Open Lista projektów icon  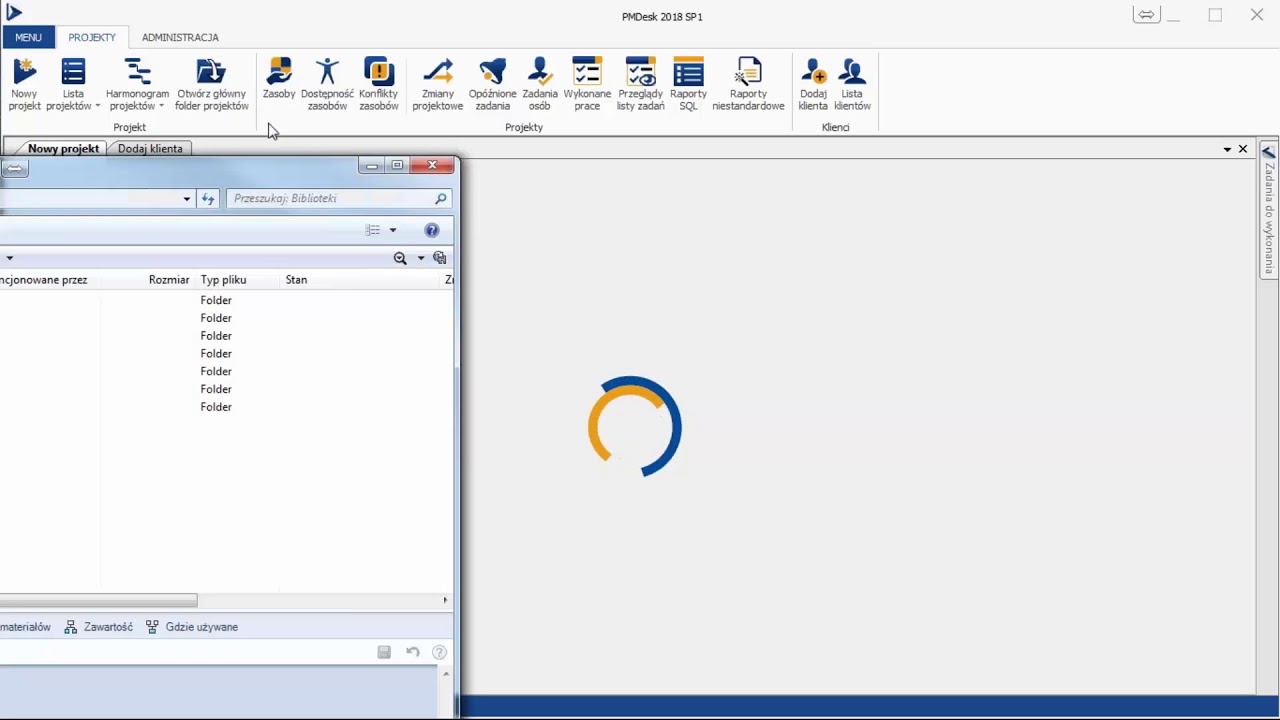73,72
